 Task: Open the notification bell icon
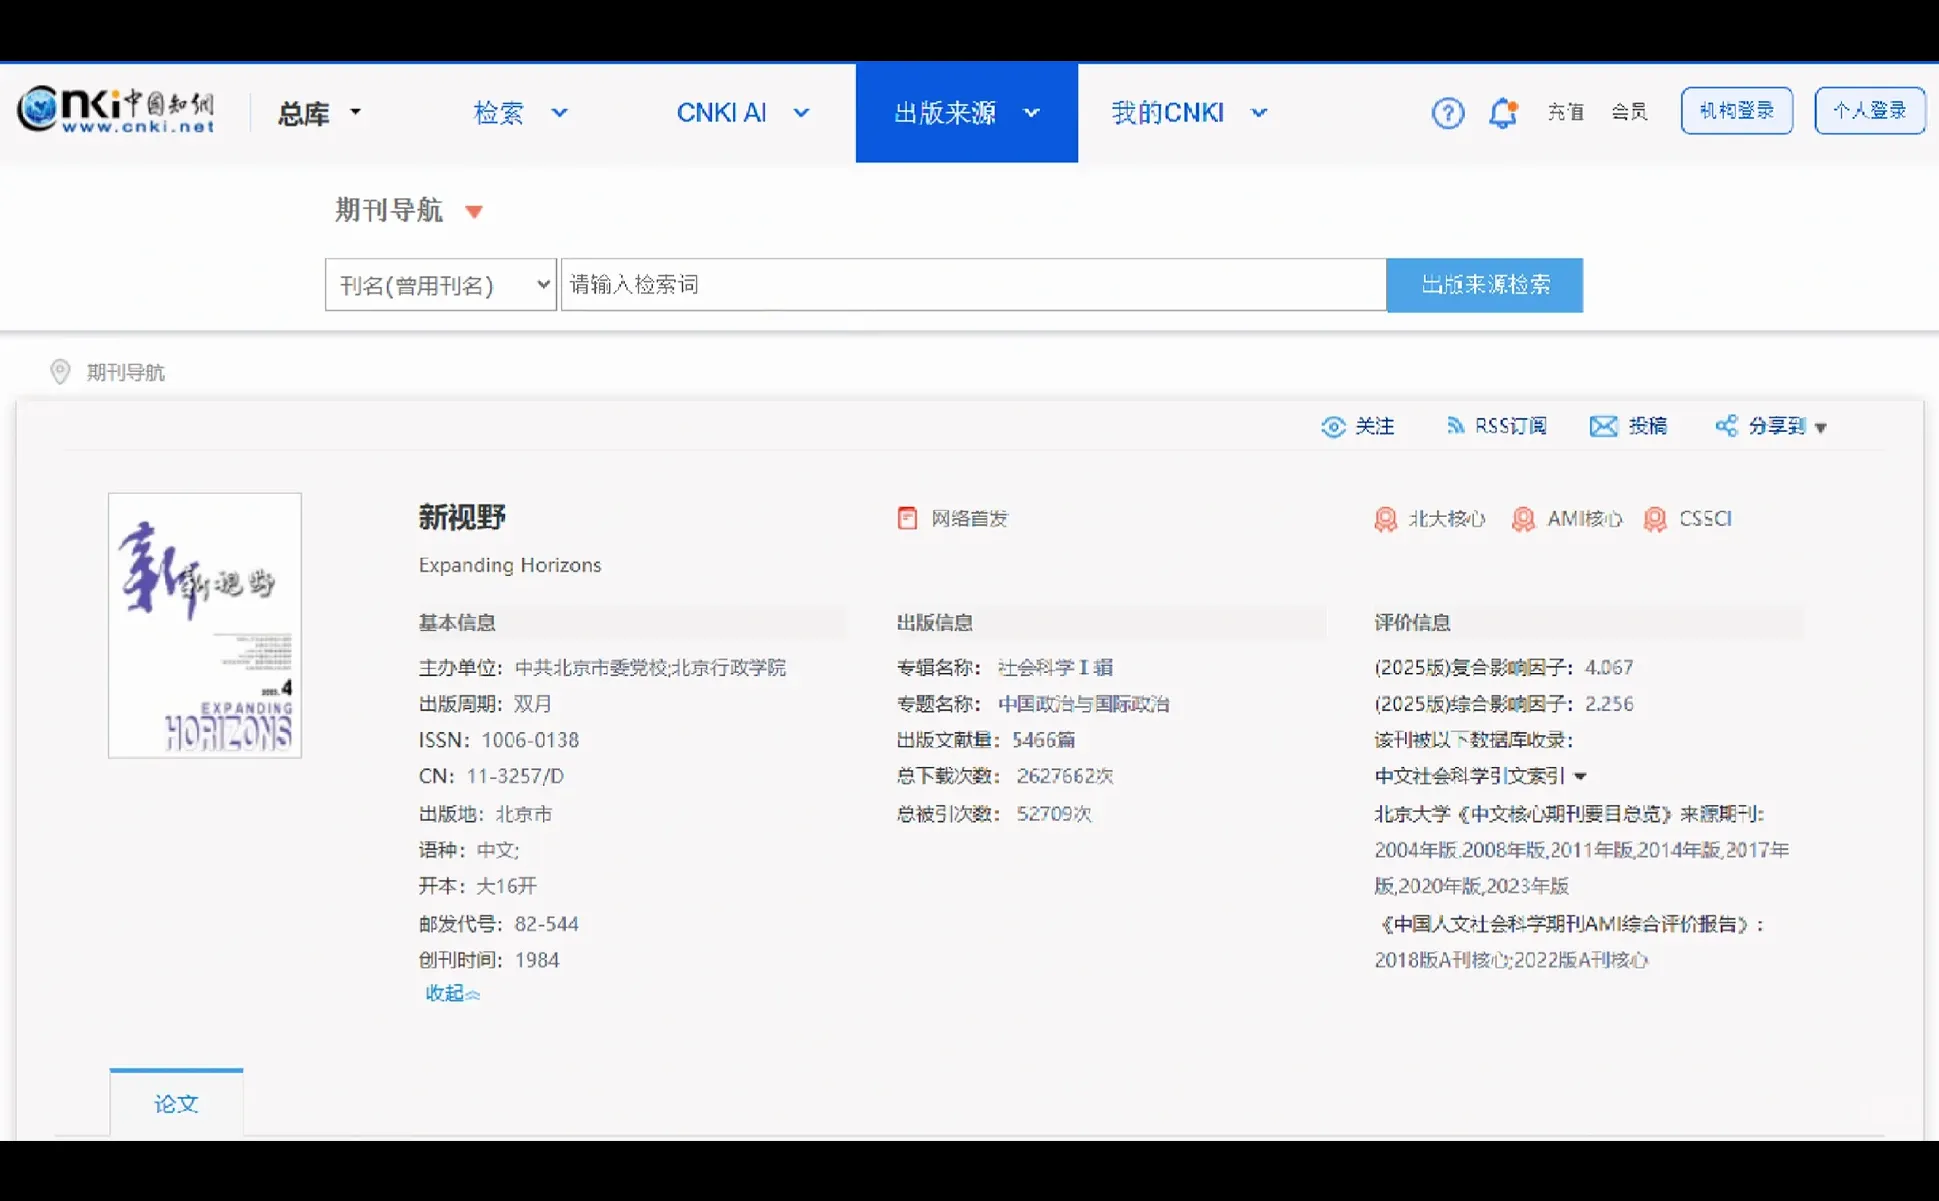(x=1502, y=113)
